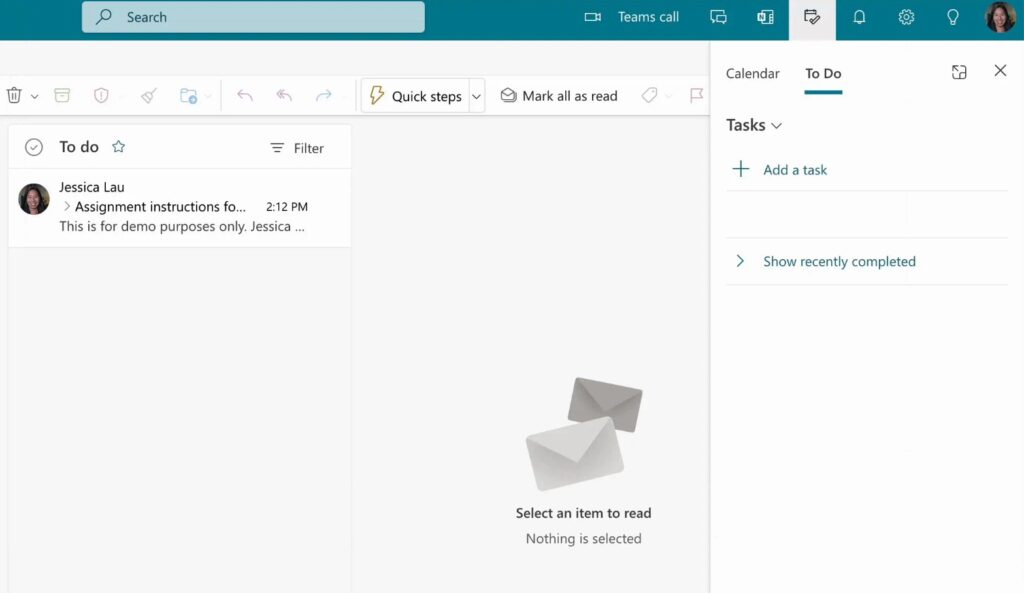Screen dimensions: 1024x593
Task: Open the notifications bell
Action: [x=859, y=17]
